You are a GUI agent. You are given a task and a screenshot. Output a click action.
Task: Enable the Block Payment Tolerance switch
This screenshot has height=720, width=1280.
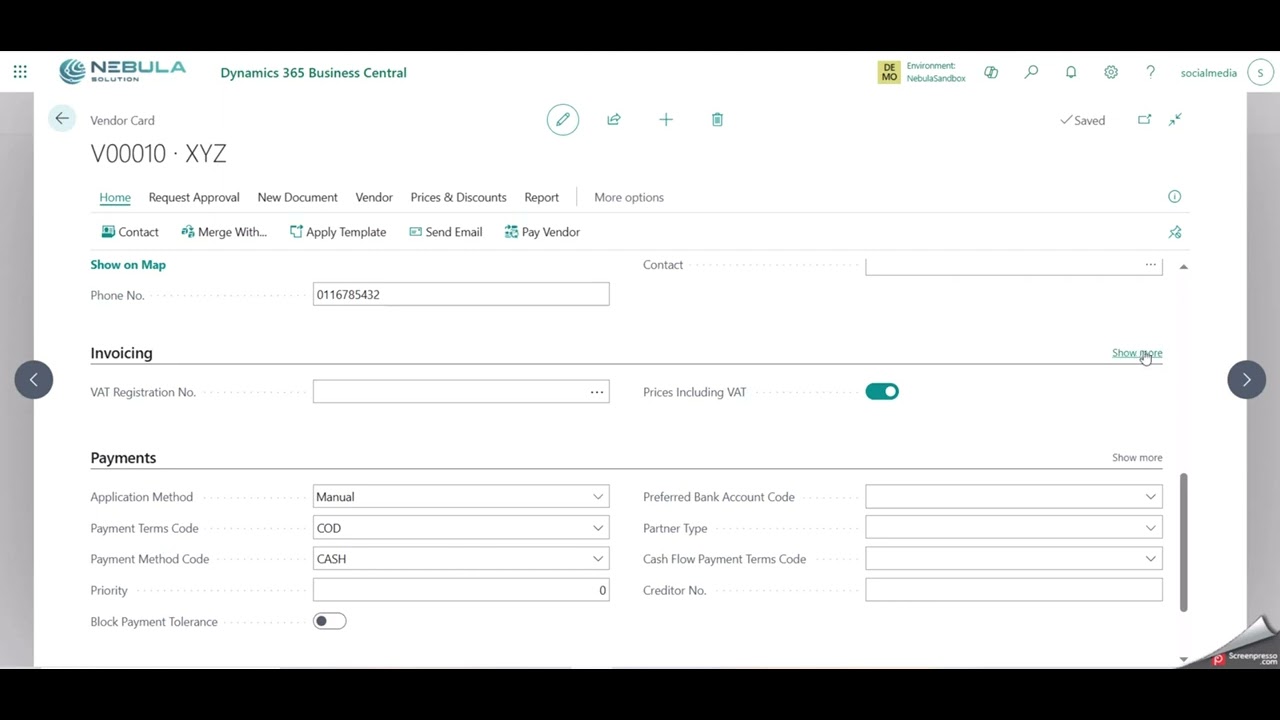pyautogui.click(x=329, y=621)
